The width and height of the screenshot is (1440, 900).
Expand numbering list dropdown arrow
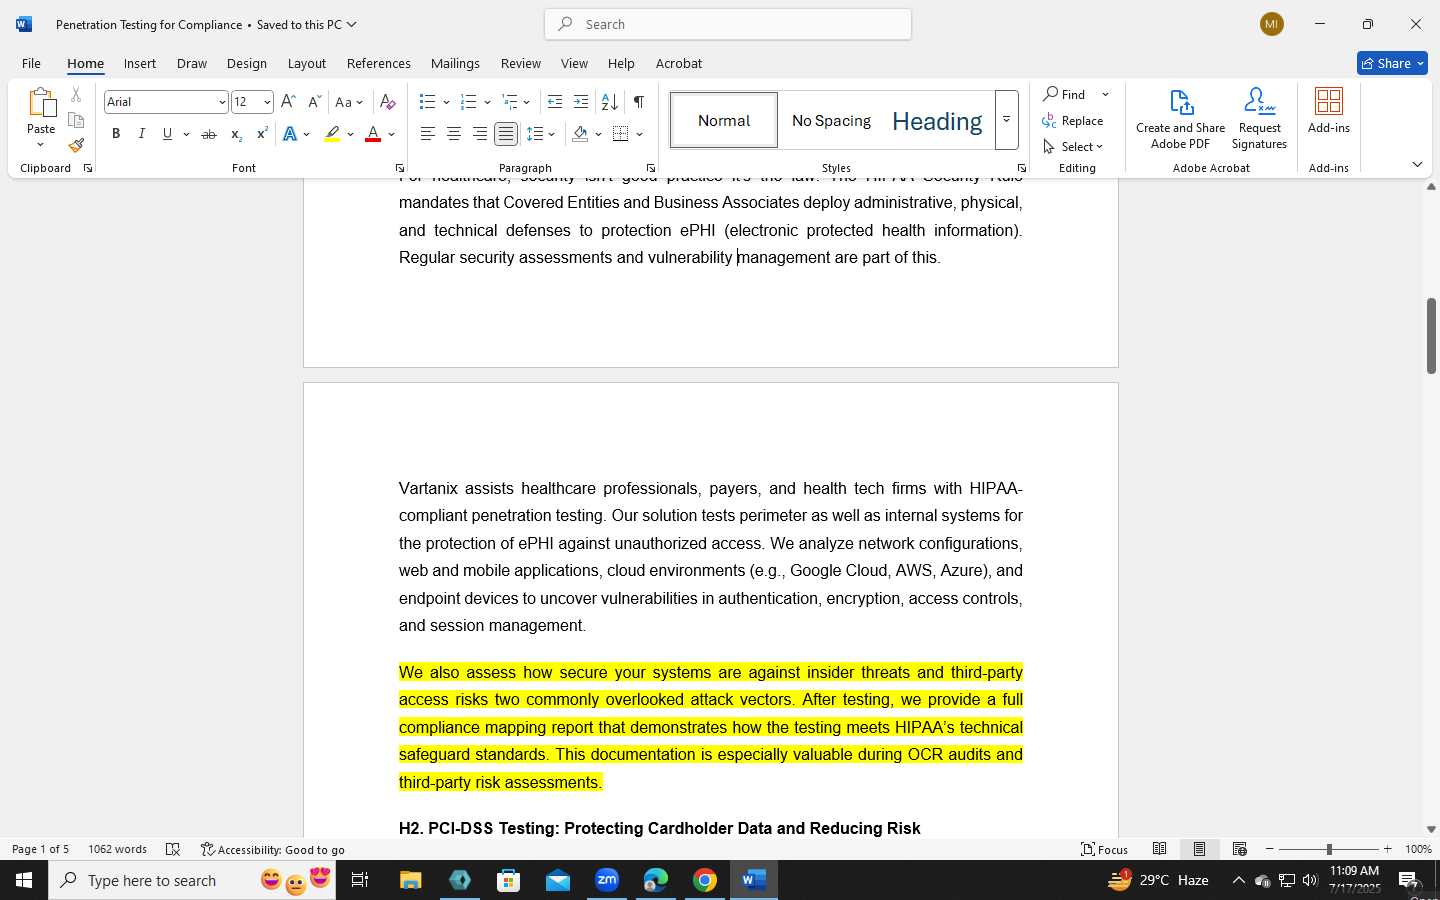pos(487,102)
